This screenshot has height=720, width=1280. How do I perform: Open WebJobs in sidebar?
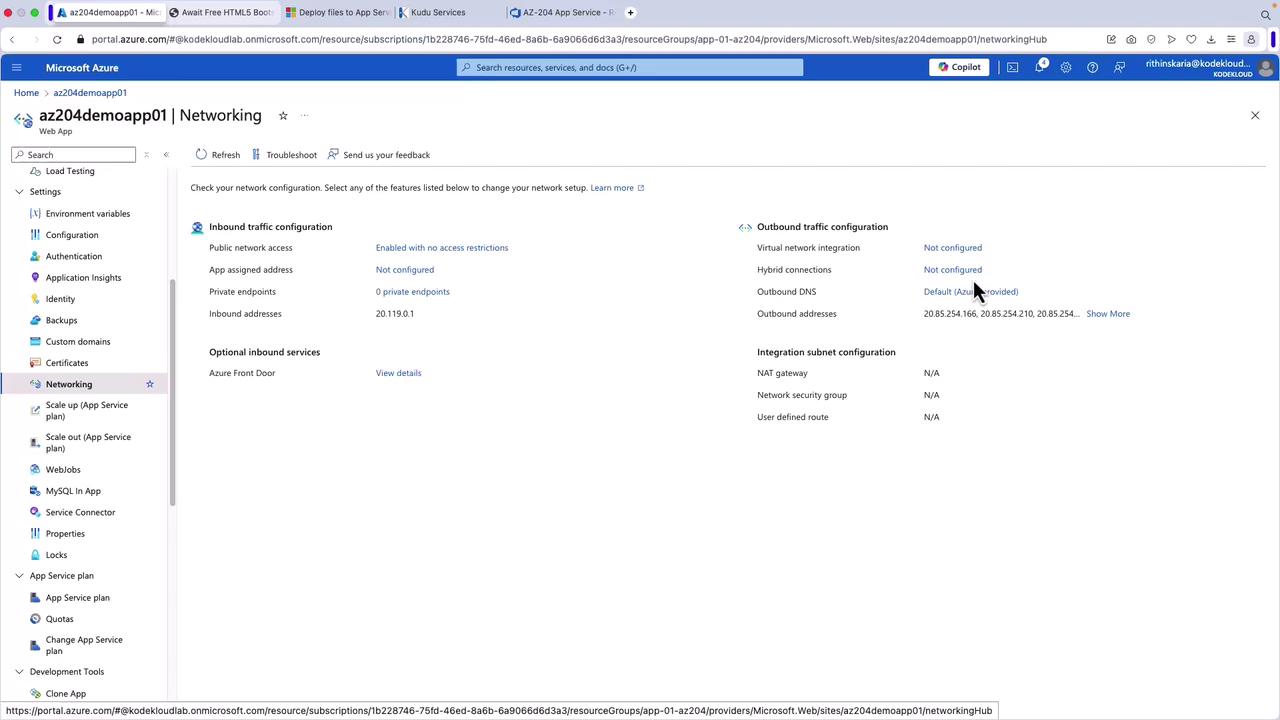[63, 470]
